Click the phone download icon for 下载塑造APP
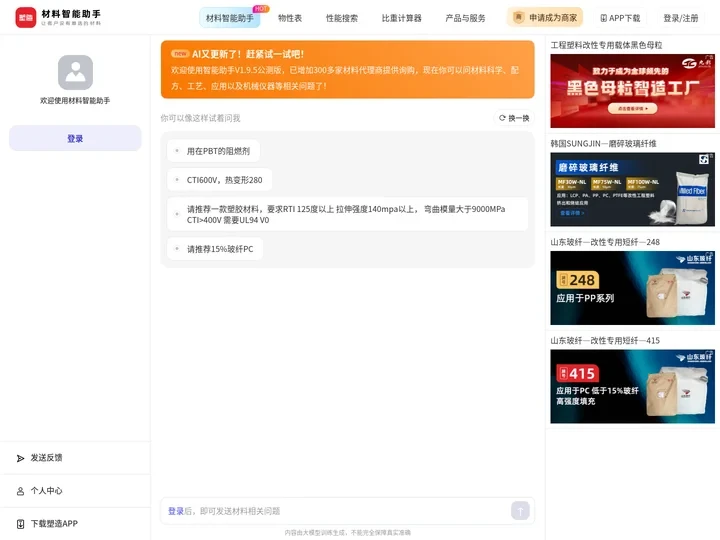Screen dimensions: 720x540 pyautogui.click(x=20, y=524)
